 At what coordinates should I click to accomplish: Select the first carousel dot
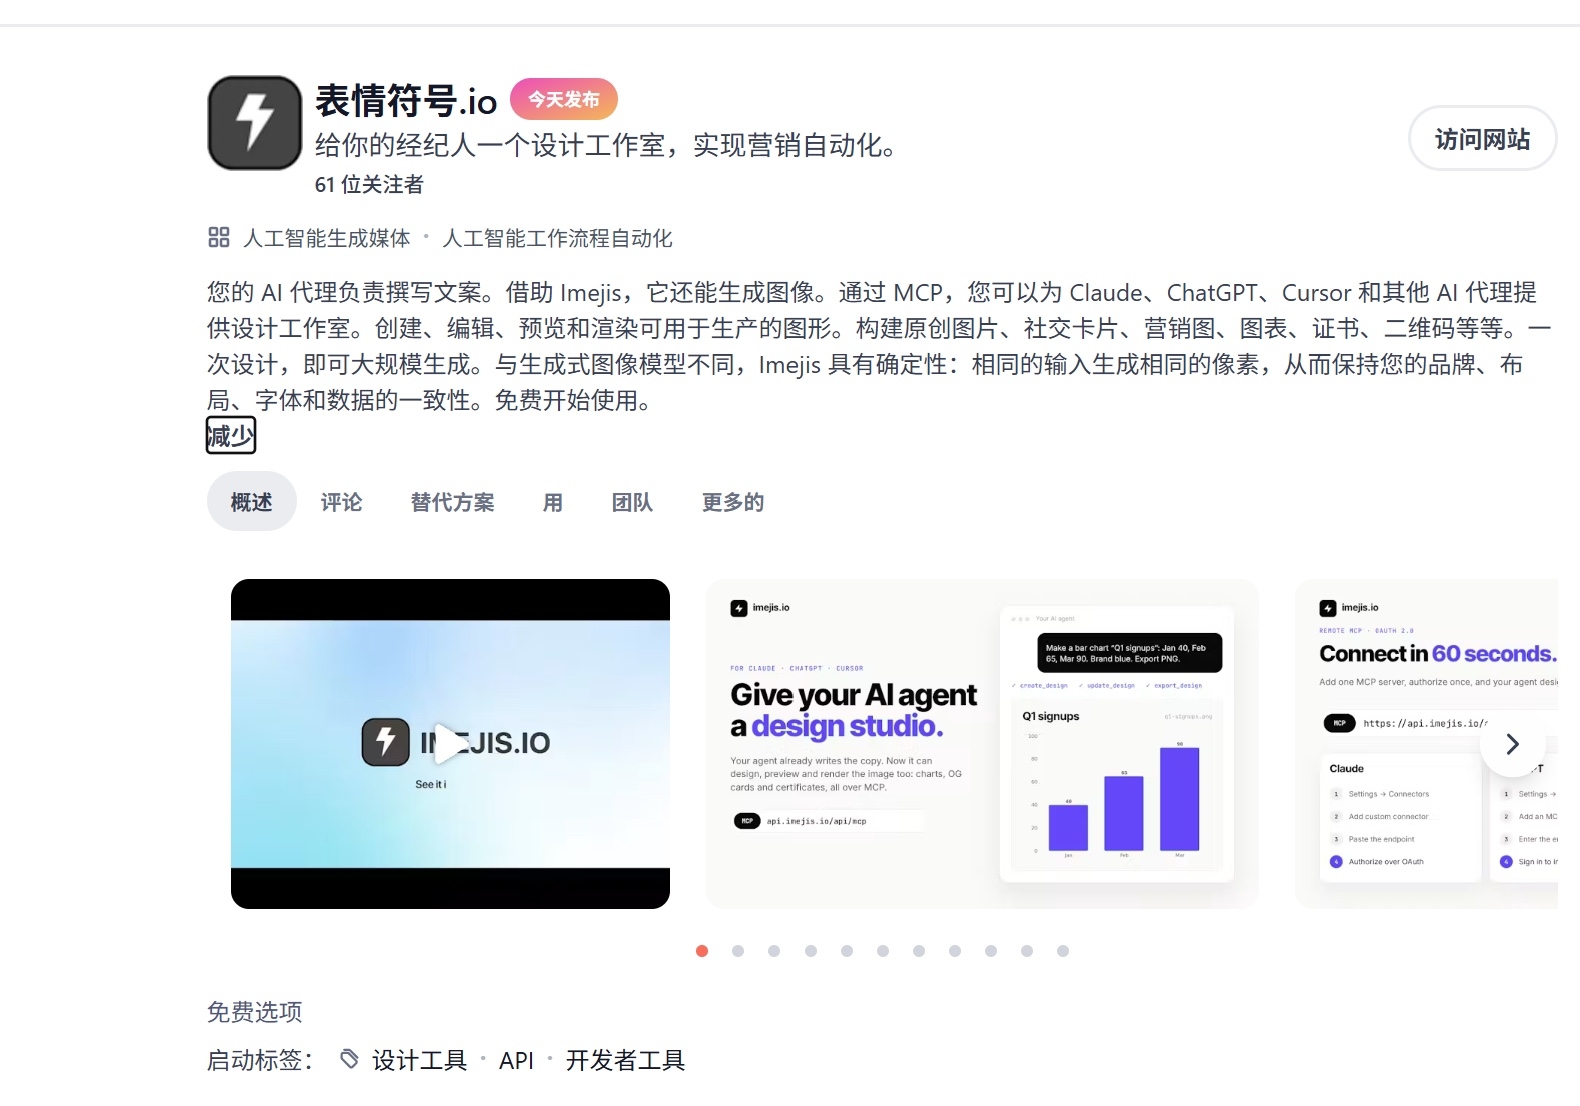click(702, 951)
